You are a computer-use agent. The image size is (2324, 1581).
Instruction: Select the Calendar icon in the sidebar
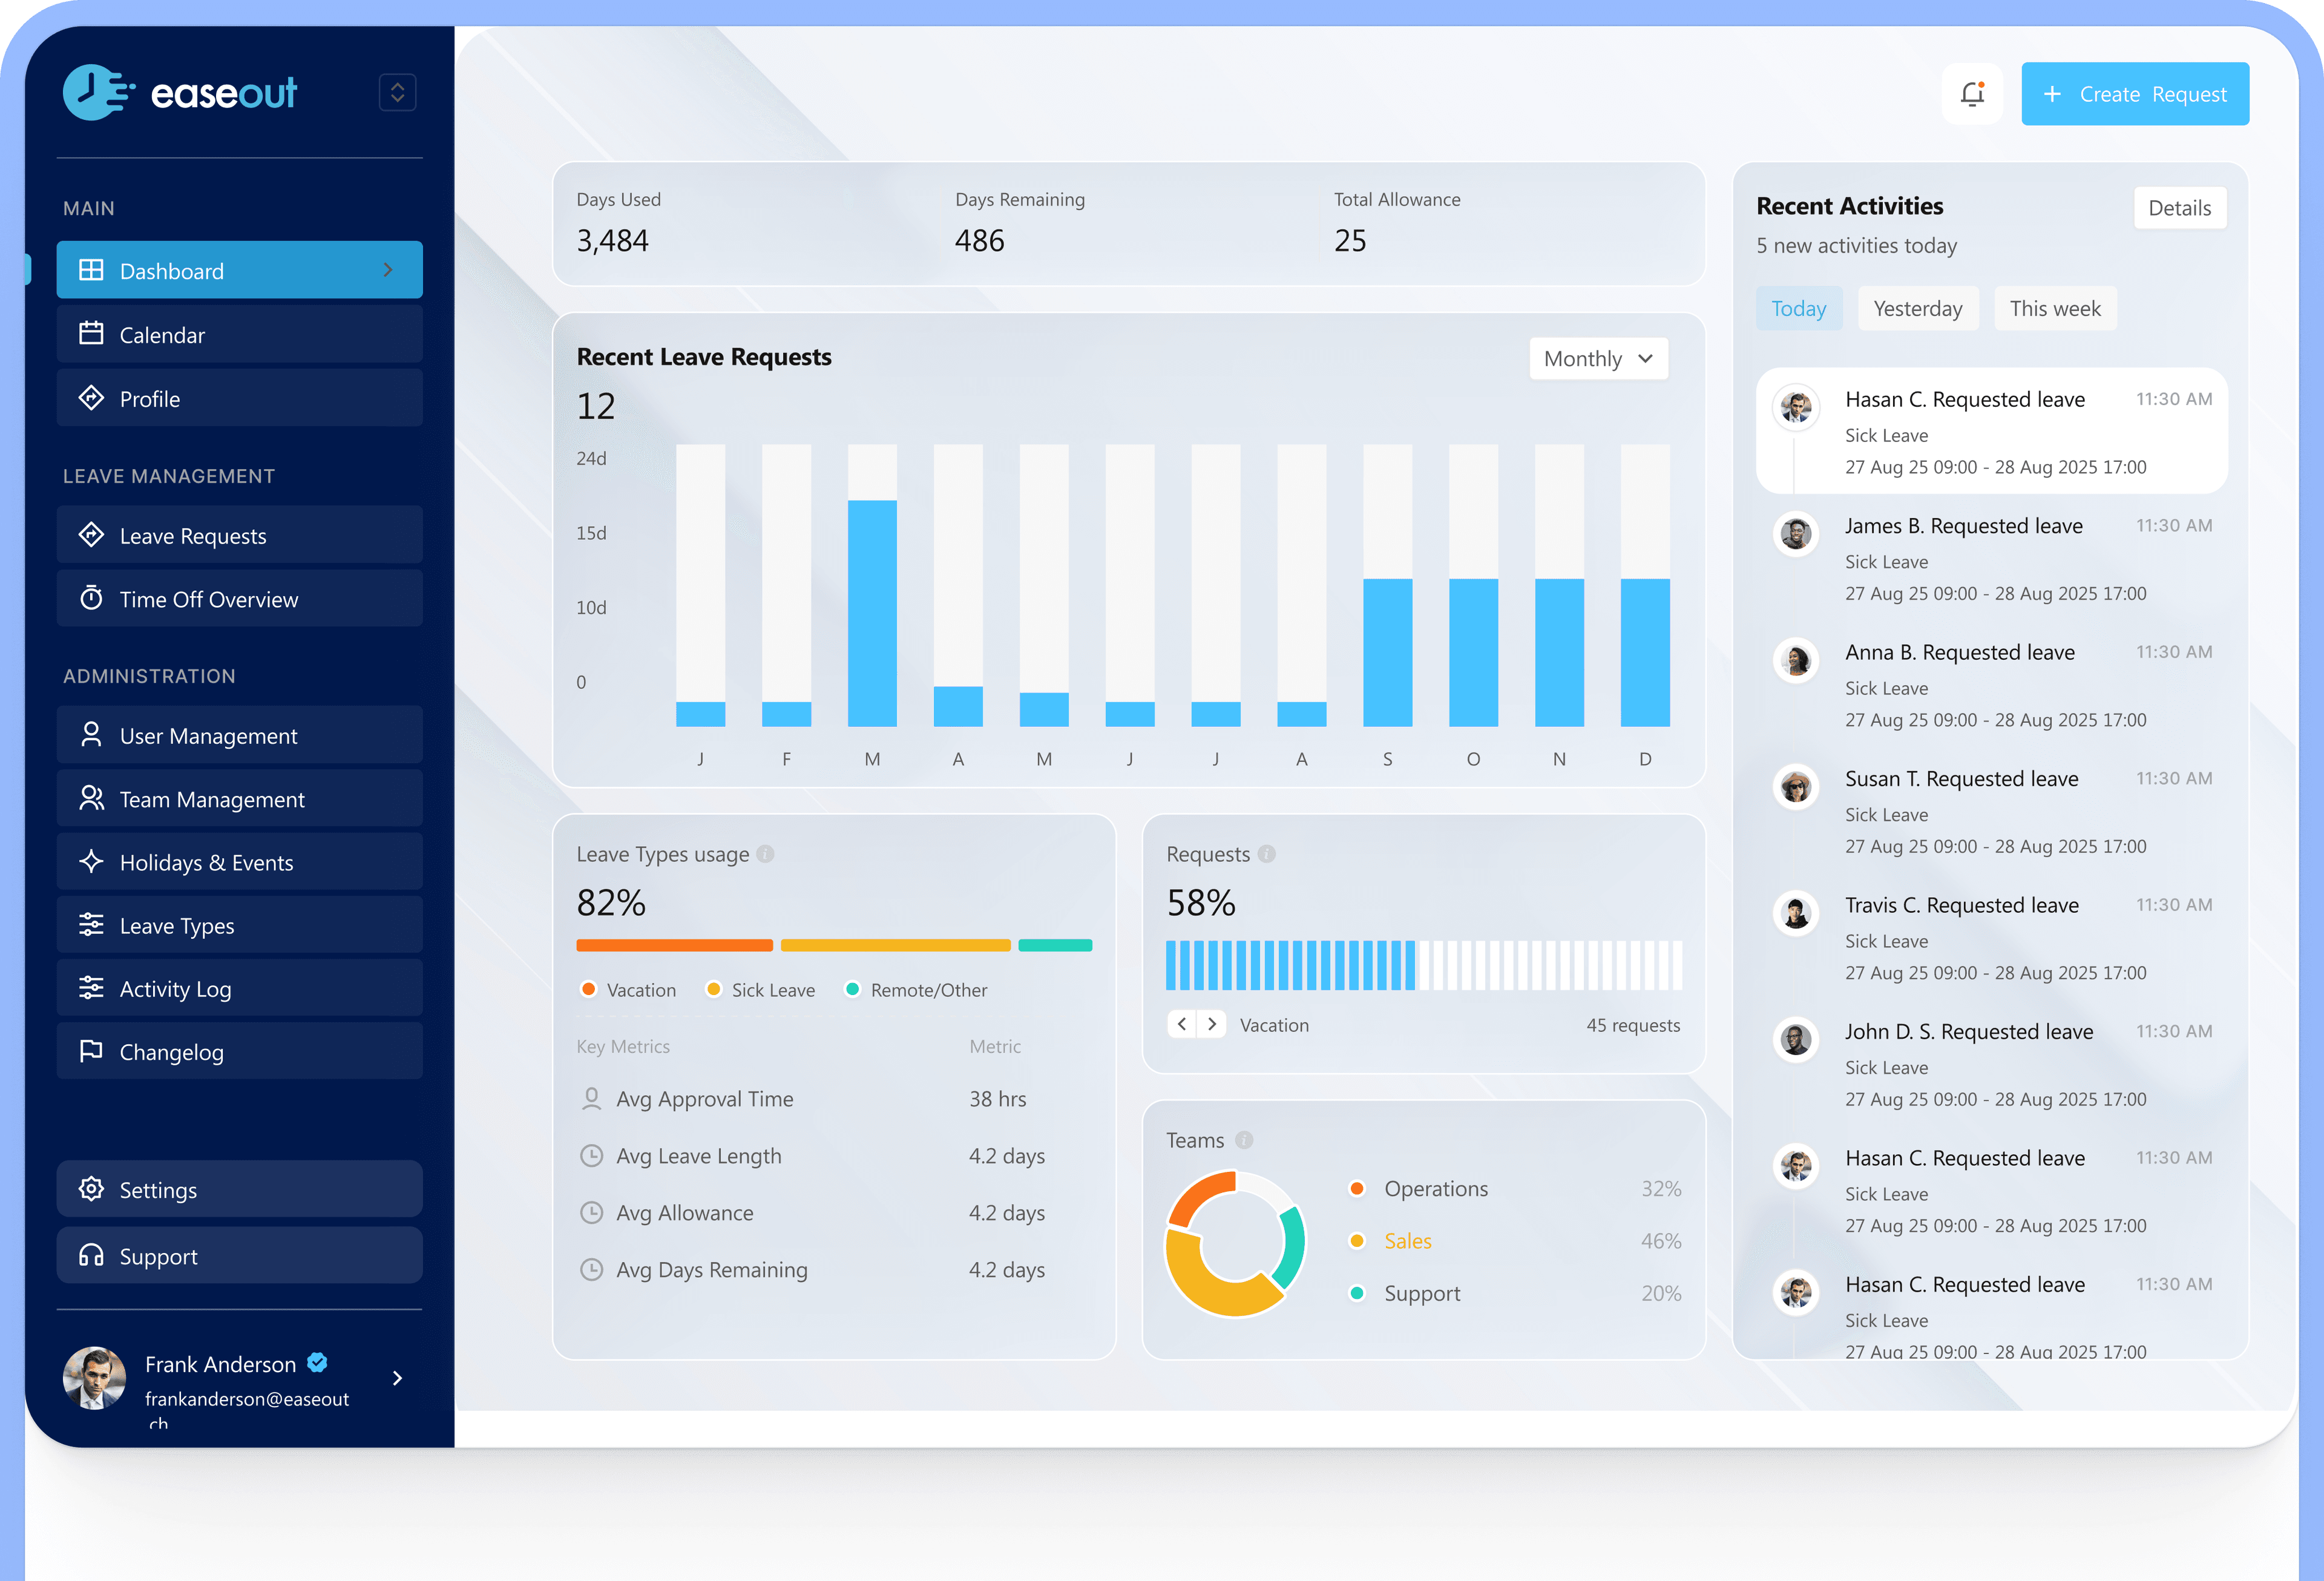92,334
